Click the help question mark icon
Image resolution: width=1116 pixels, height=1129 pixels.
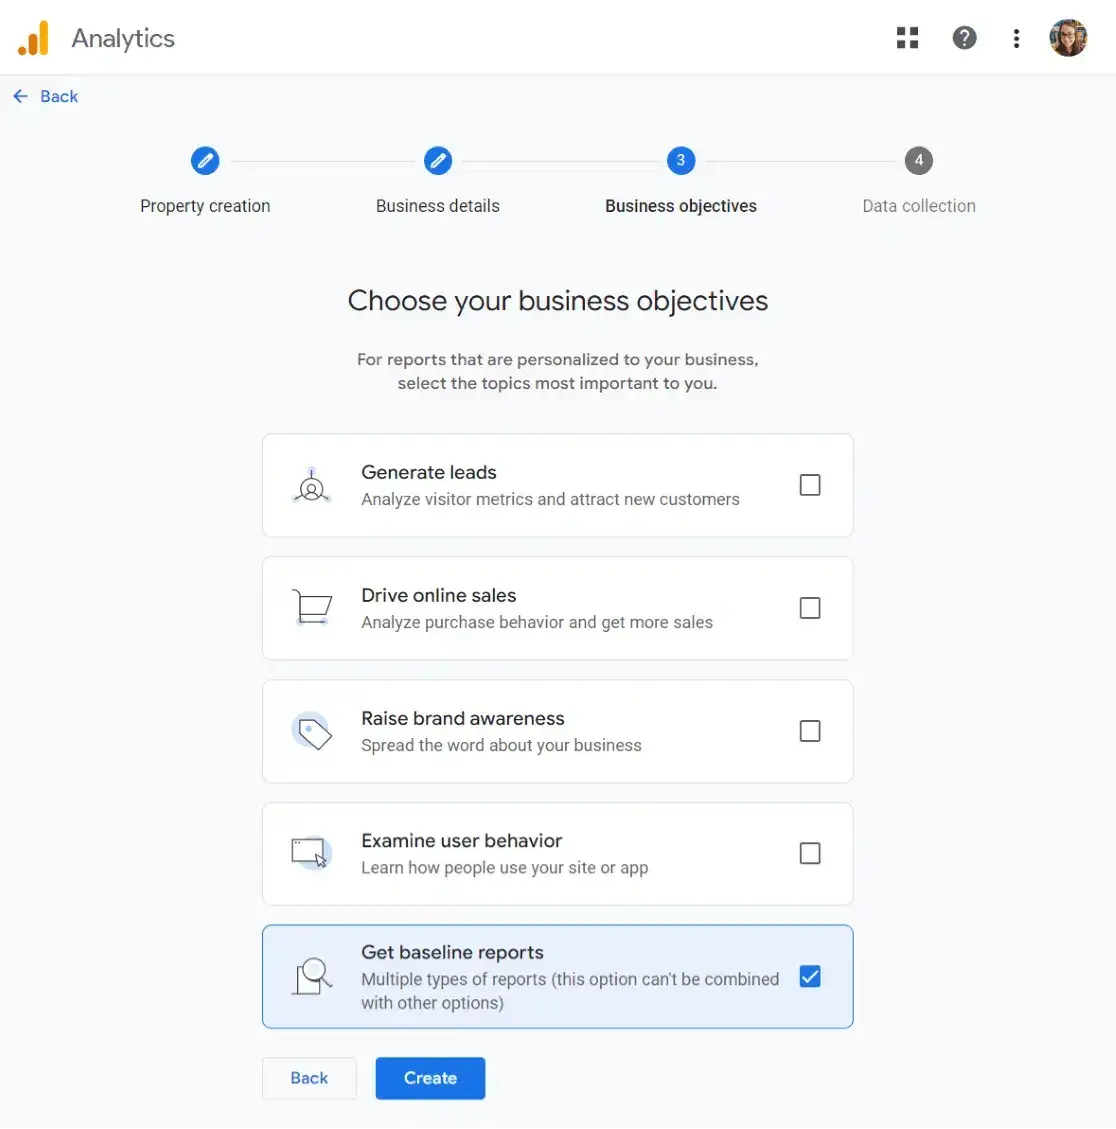point(964,37)
